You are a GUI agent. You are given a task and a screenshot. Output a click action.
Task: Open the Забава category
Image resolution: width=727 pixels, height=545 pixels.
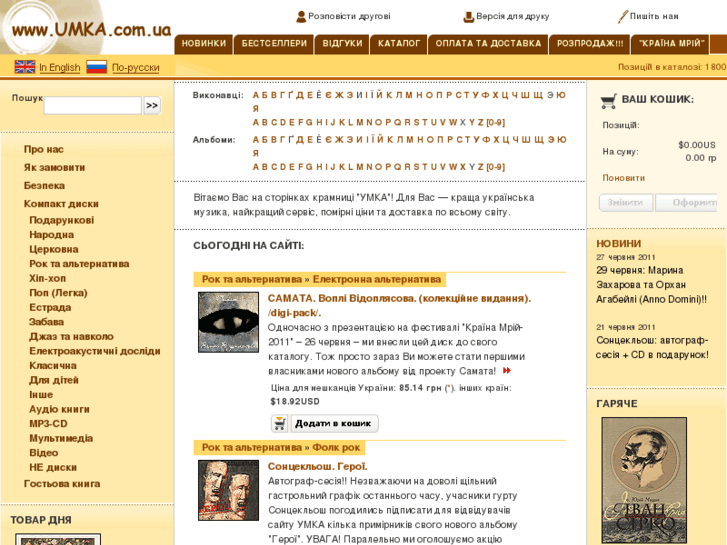(x=46, y=322)
